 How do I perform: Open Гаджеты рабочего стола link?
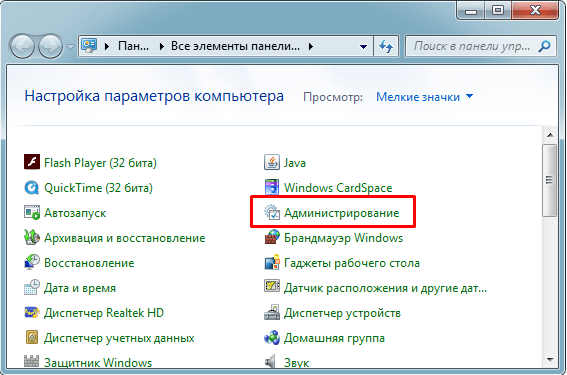coord(351,263)
